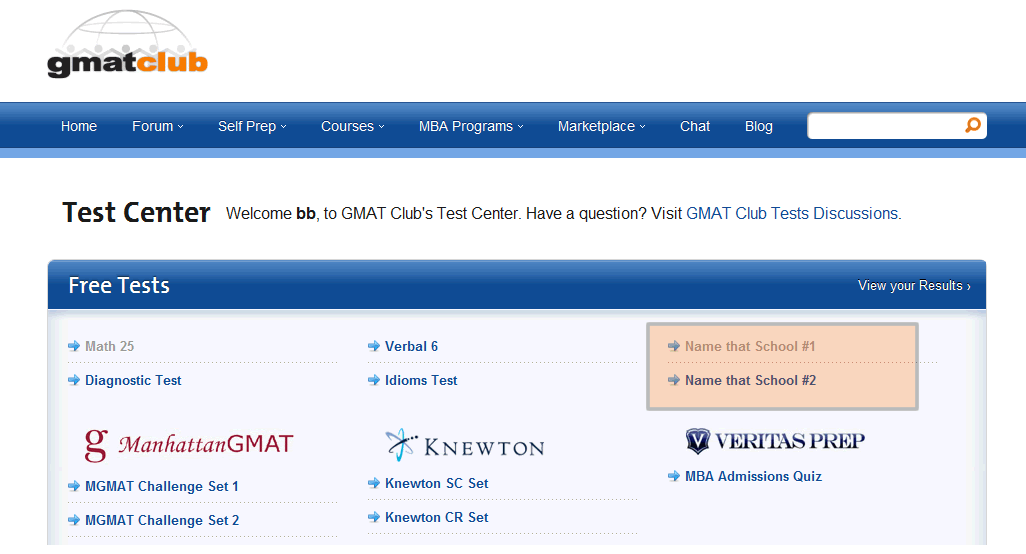The image size is (1026, 554).
Task: Click the arrow icon beside Name that School #1
Action: point(673,346)
